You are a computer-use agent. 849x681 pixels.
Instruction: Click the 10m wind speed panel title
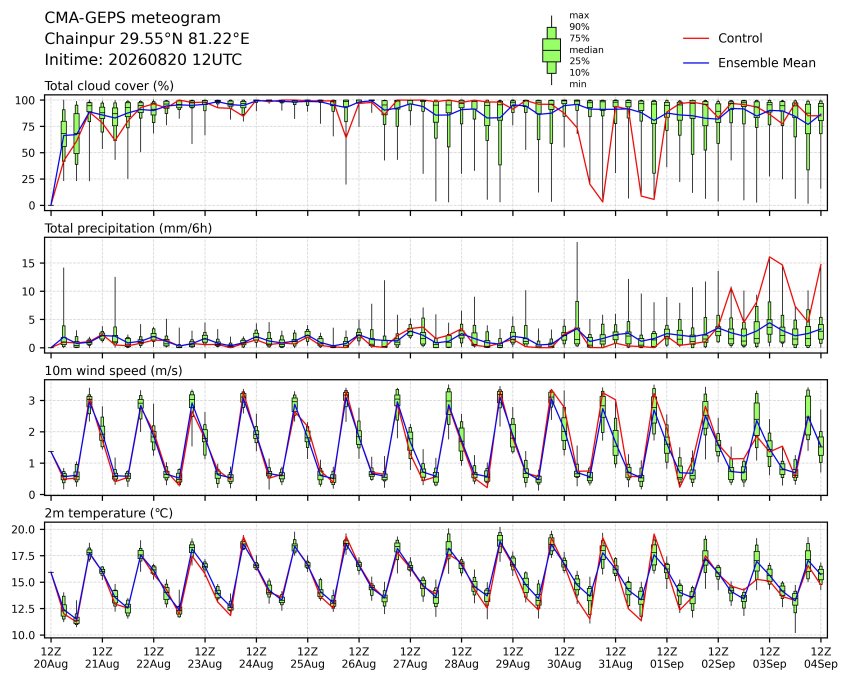(x=113, y=371)
